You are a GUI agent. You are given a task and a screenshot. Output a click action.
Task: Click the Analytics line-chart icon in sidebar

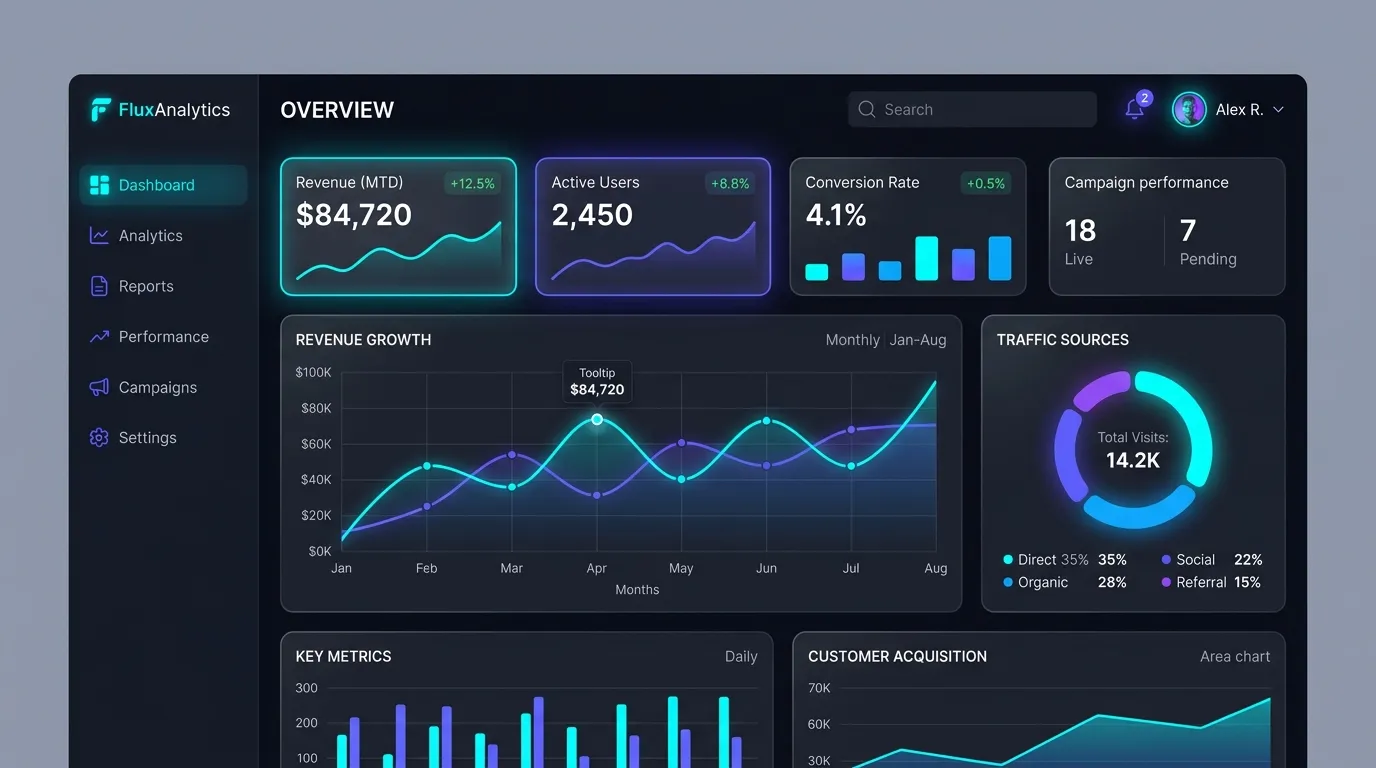(99, 236)
